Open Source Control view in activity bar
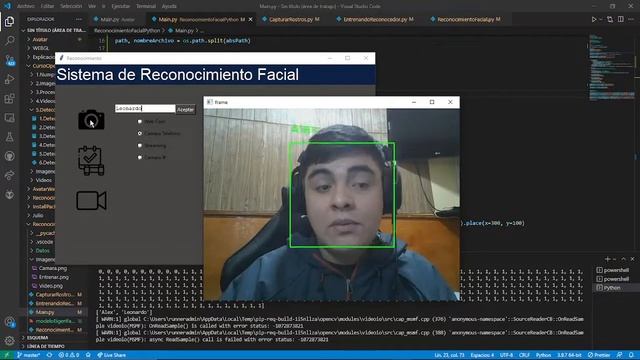Screen dimensions: 640x360 (9, 60)
